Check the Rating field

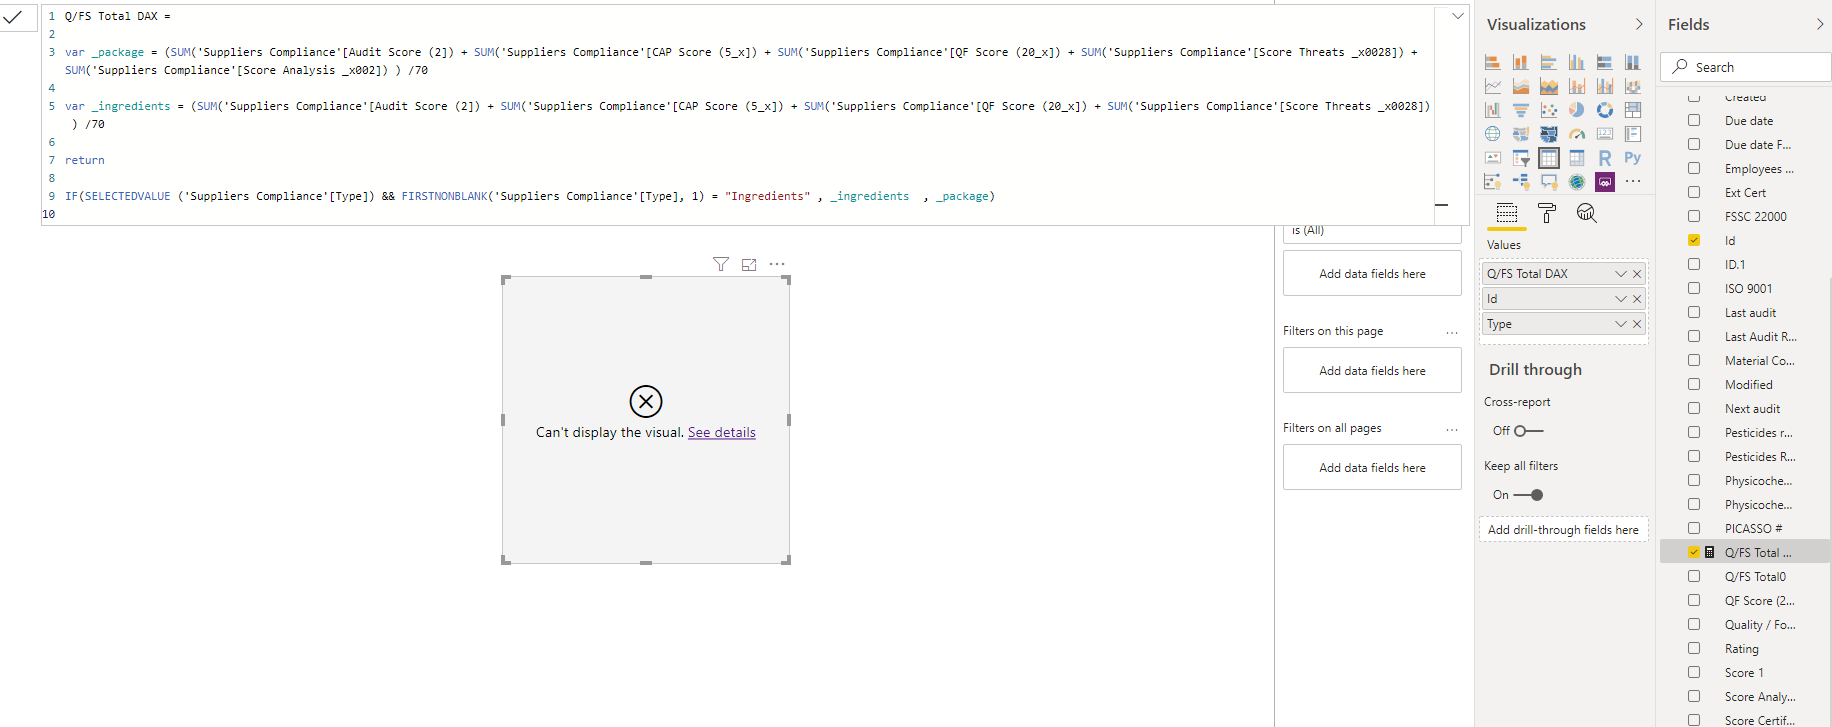pos(1694,648)
